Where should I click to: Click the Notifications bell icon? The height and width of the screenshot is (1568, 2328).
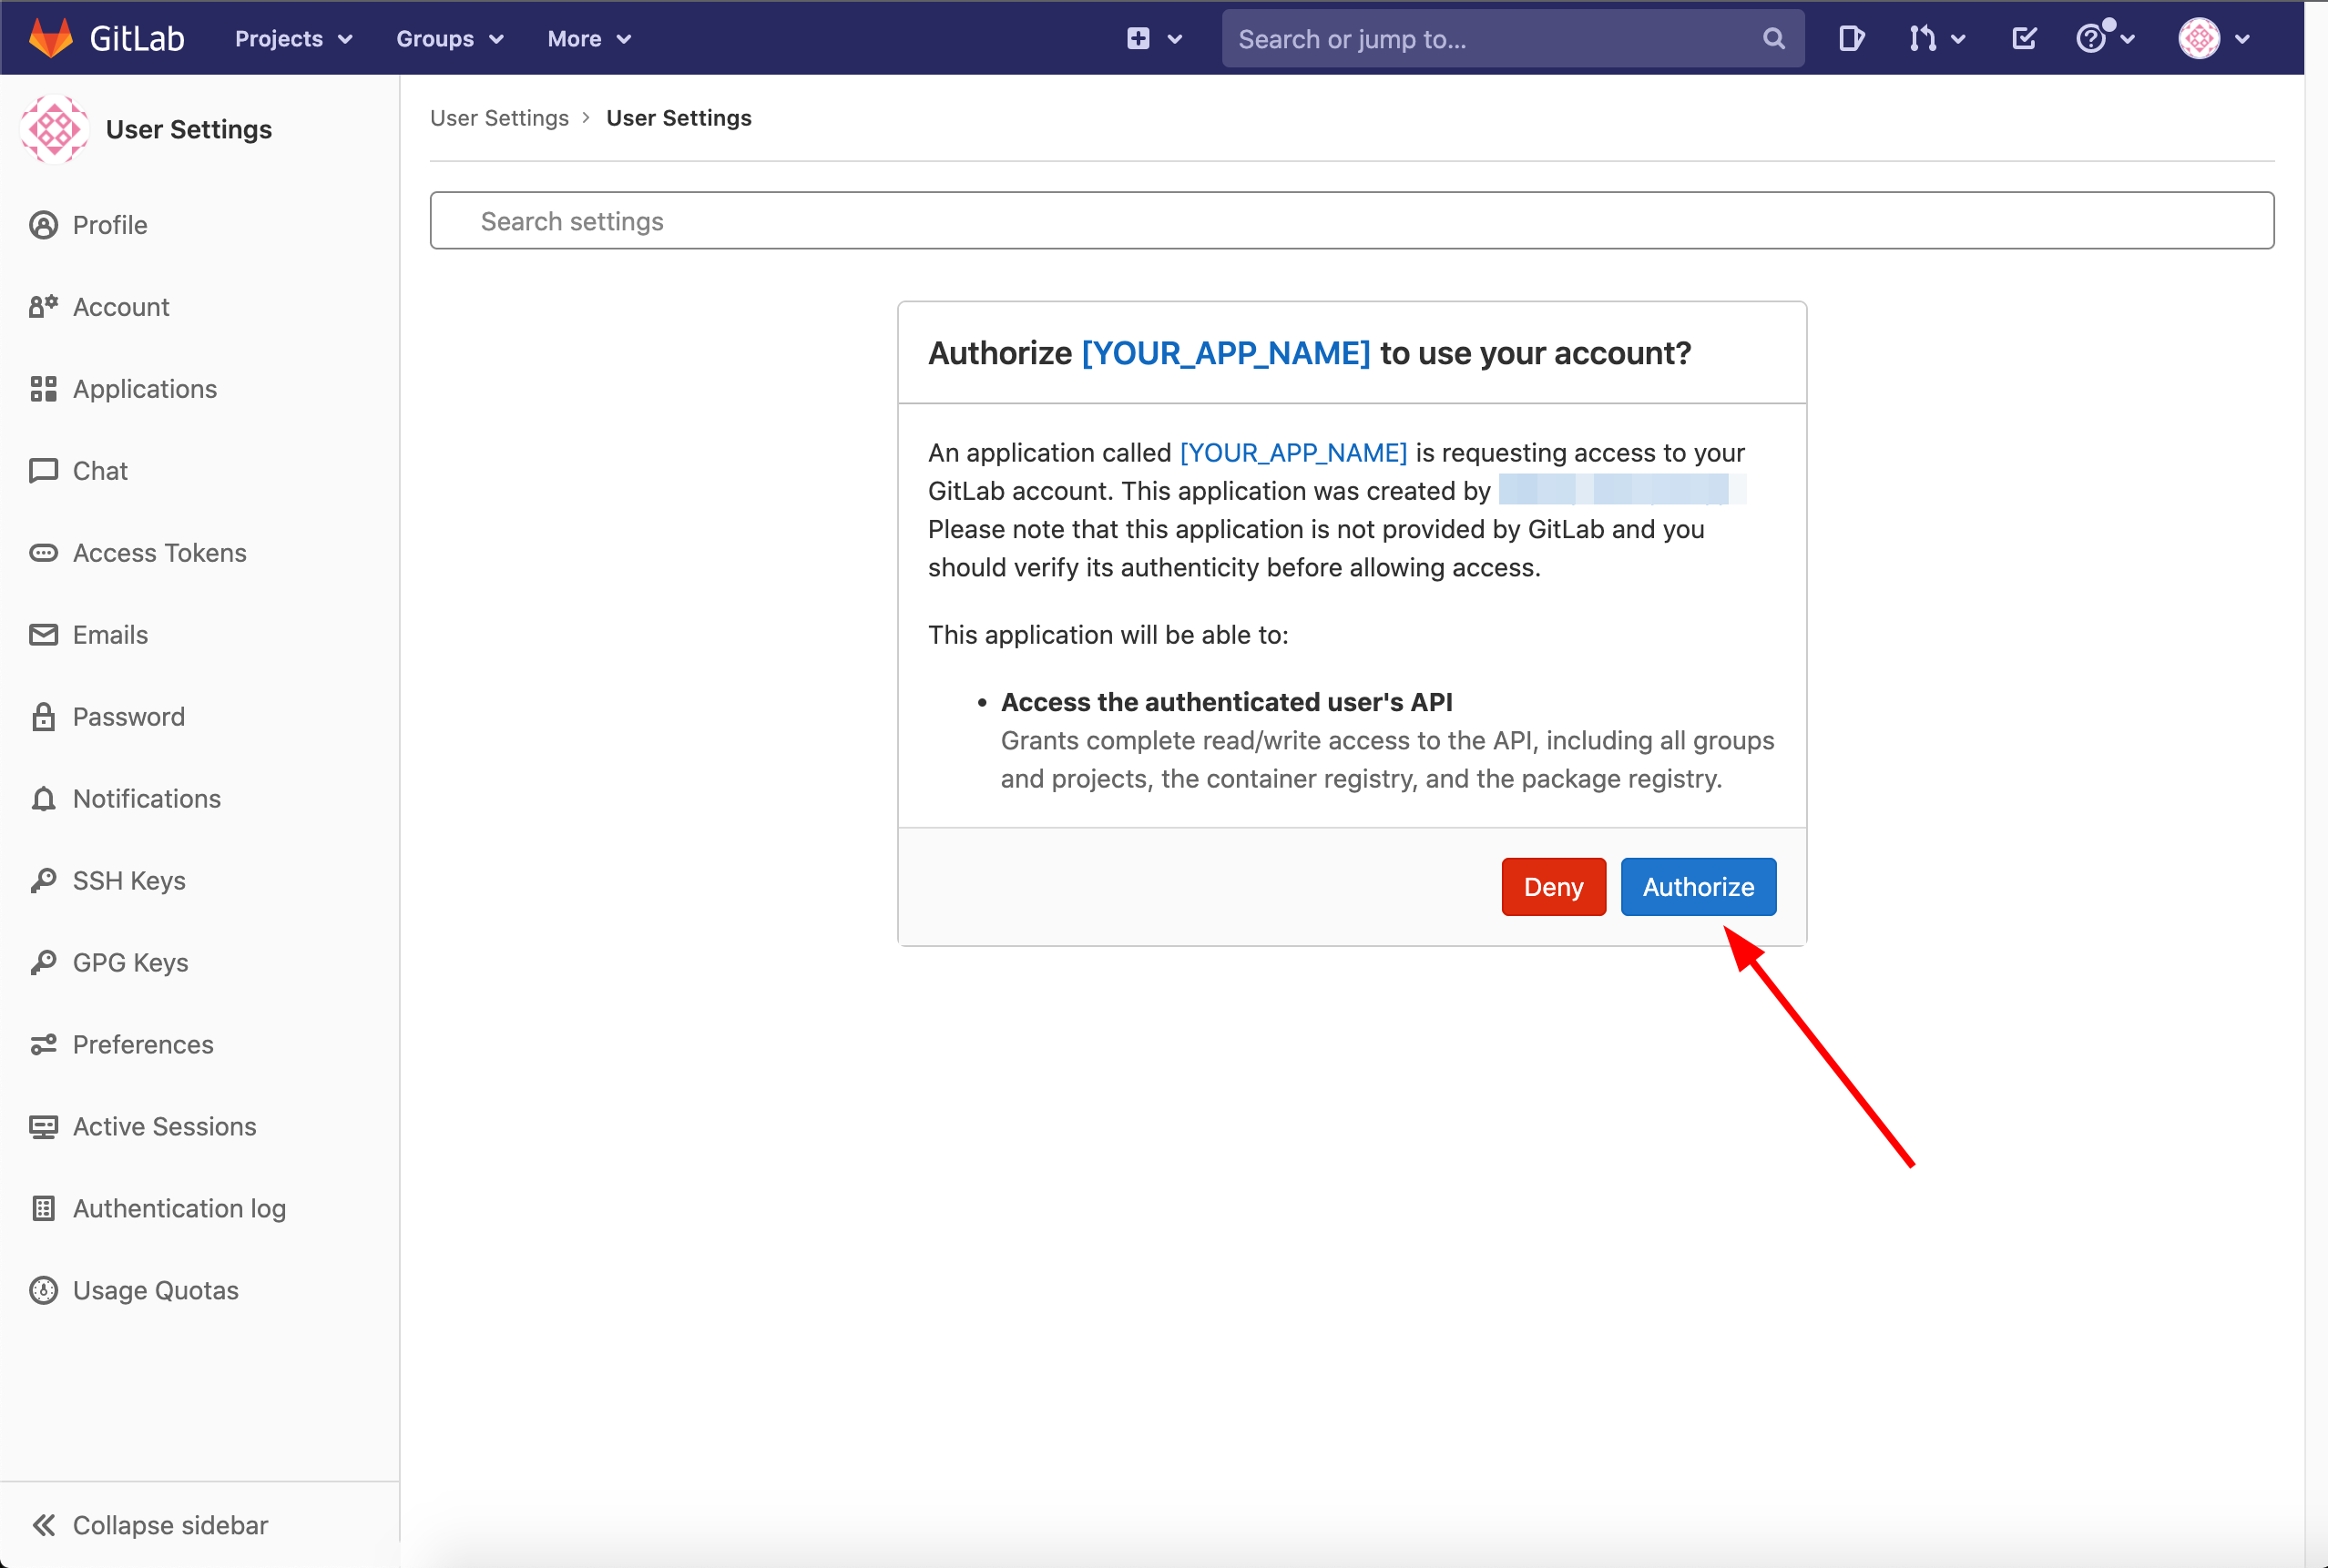(x=43, y=799)
